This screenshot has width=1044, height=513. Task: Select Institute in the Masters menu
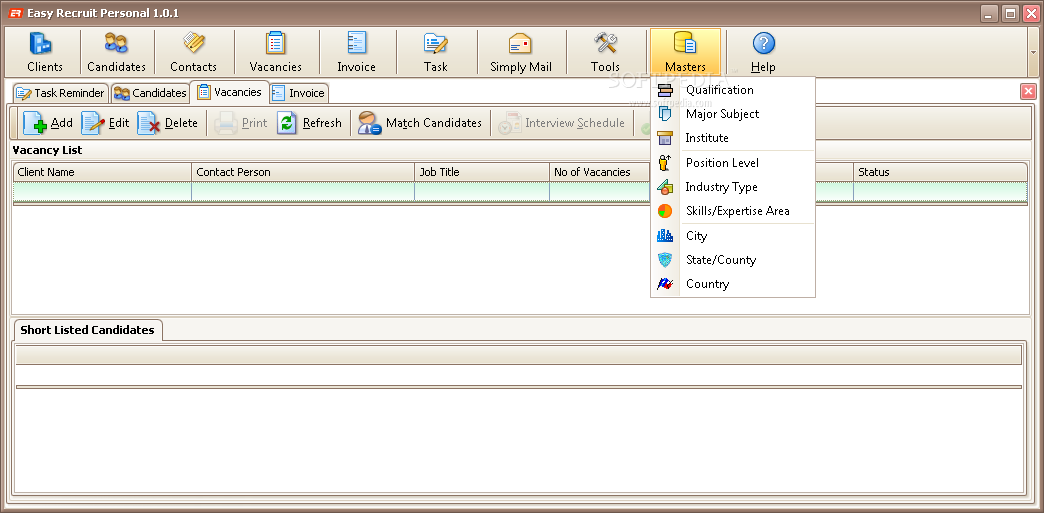tap(732, 138)
